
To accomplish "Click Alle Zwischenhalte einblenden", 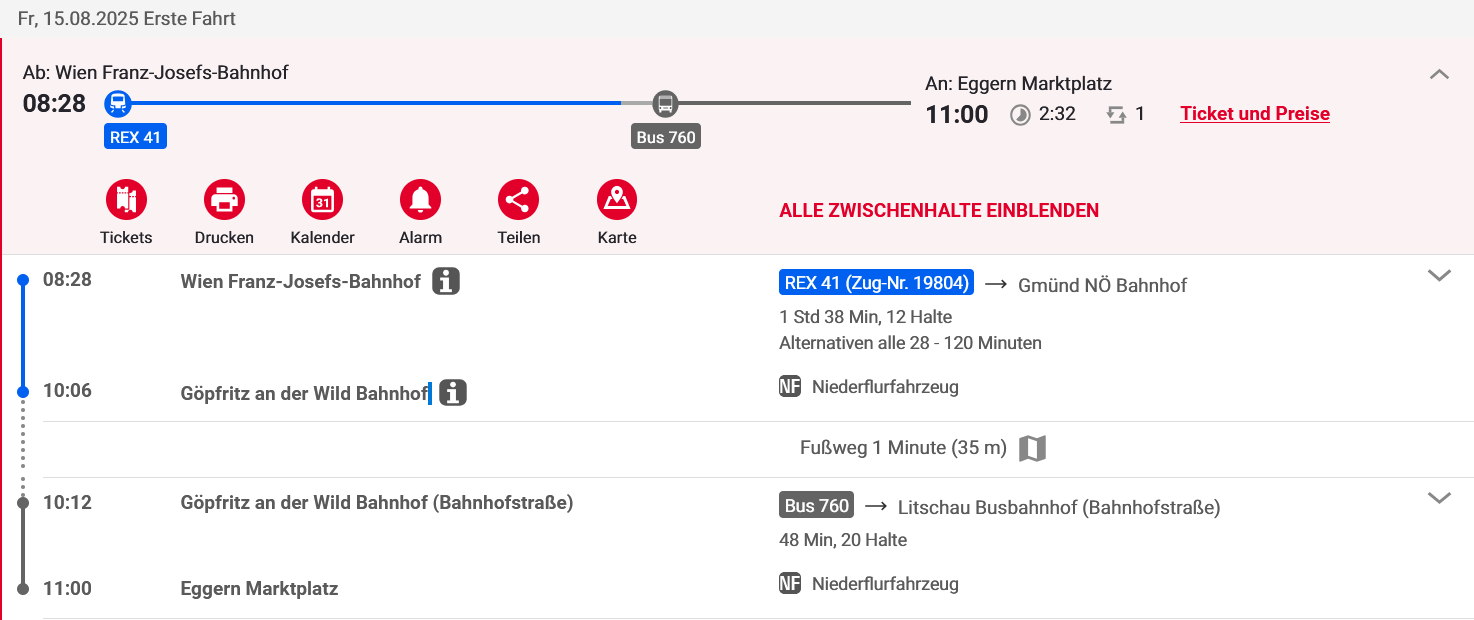I will pyautogui.click(x=938, y=211).
